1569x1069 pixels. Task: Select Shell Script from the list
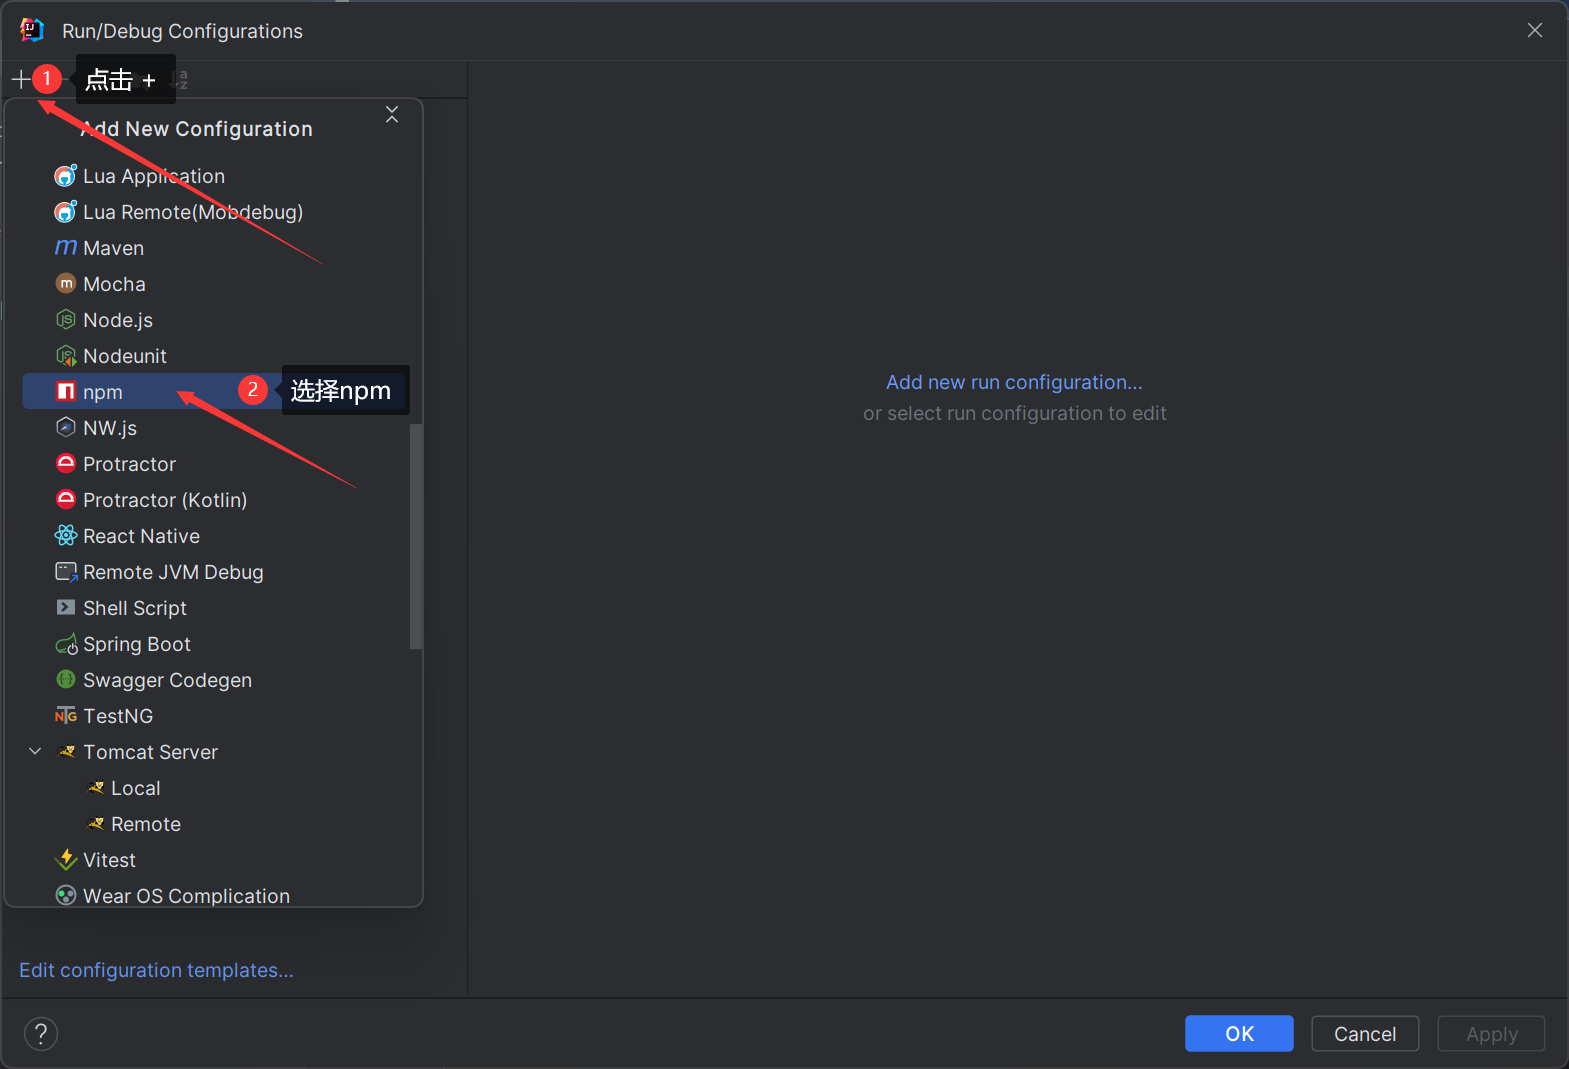134,608
